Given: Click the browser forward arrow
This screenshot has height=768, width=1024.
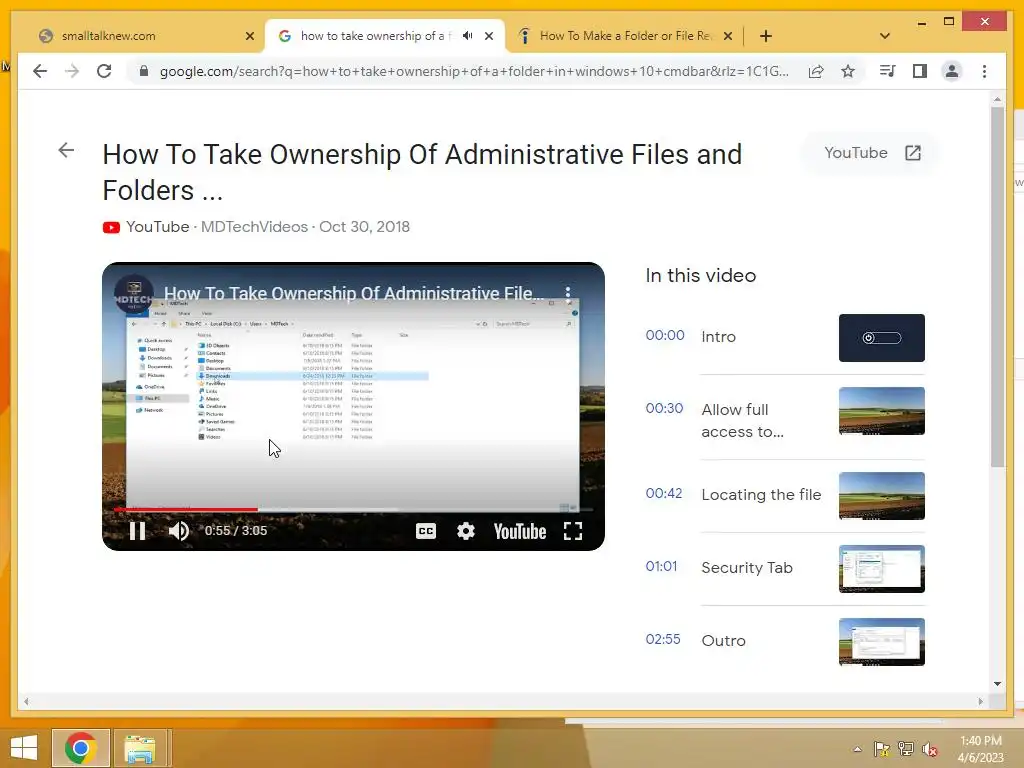Looking at the screenshot, I should pos(72,71).
